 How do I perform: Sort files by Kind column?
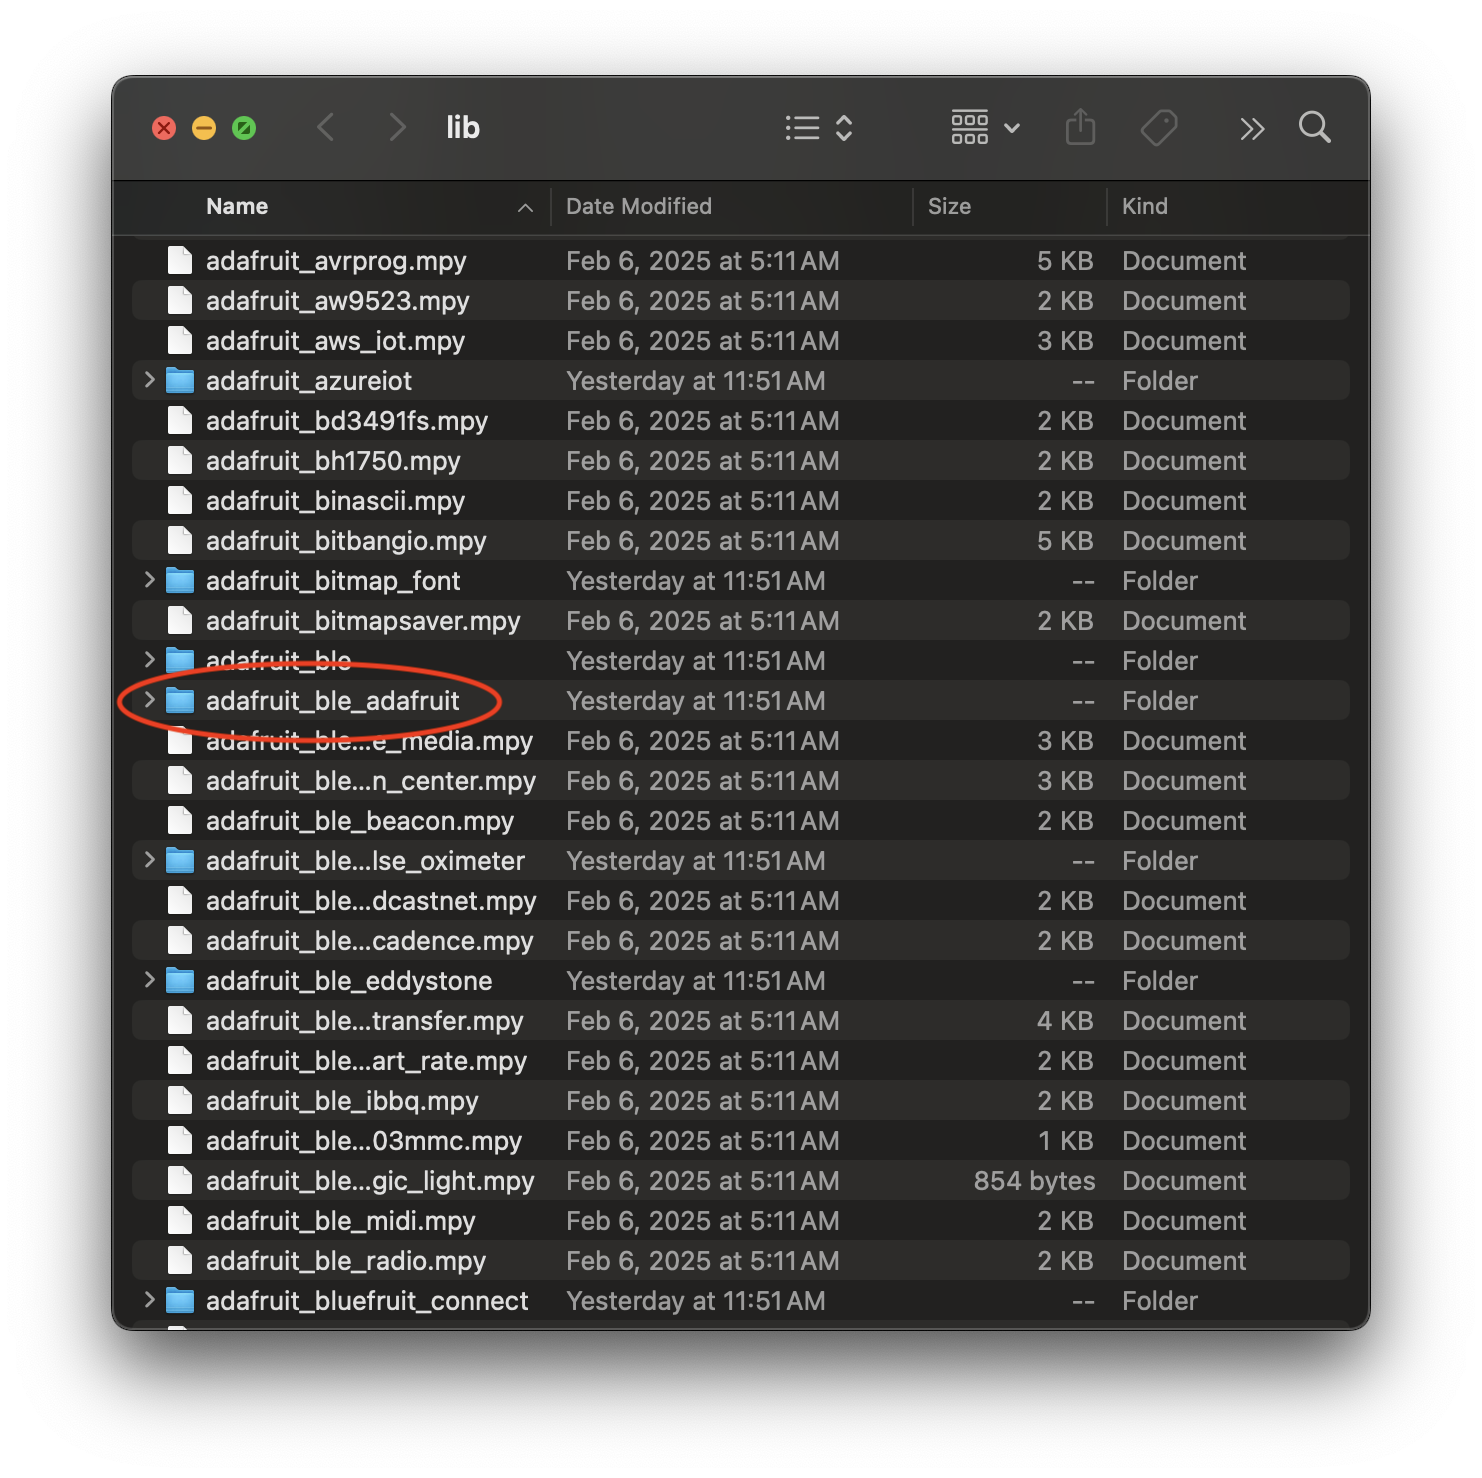click(x=1144, y=206)
